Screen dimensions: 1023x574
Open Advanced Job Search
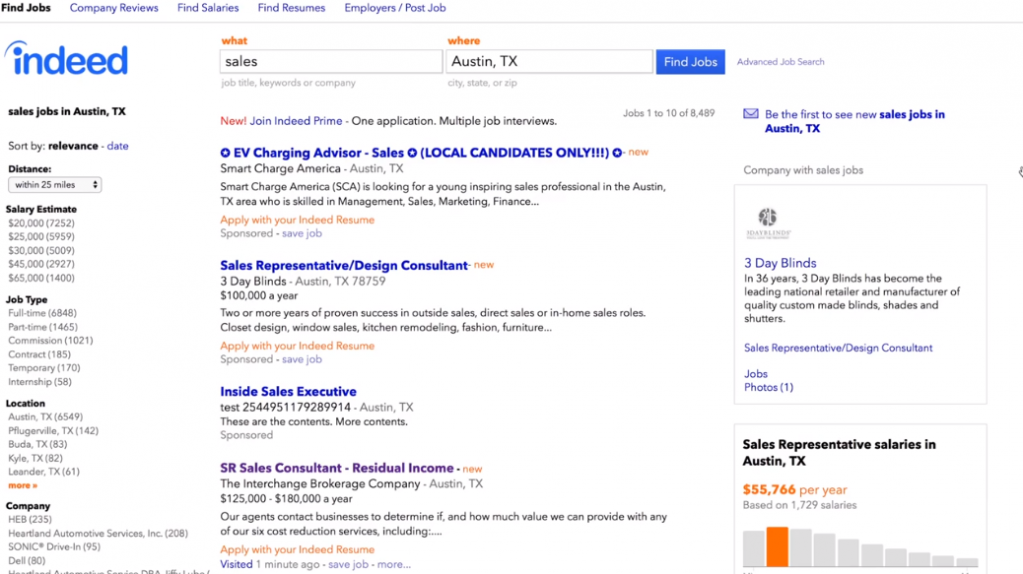coord(780,62)
